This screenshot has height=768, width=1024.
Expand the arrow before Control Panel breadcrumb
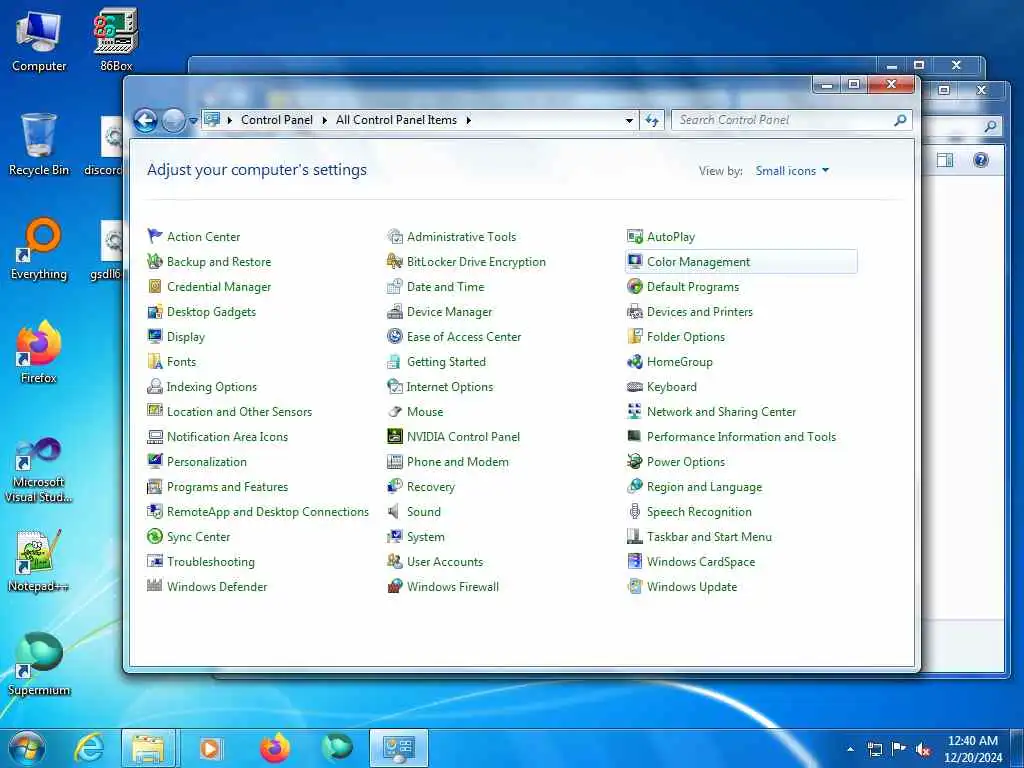coord(229,120)
